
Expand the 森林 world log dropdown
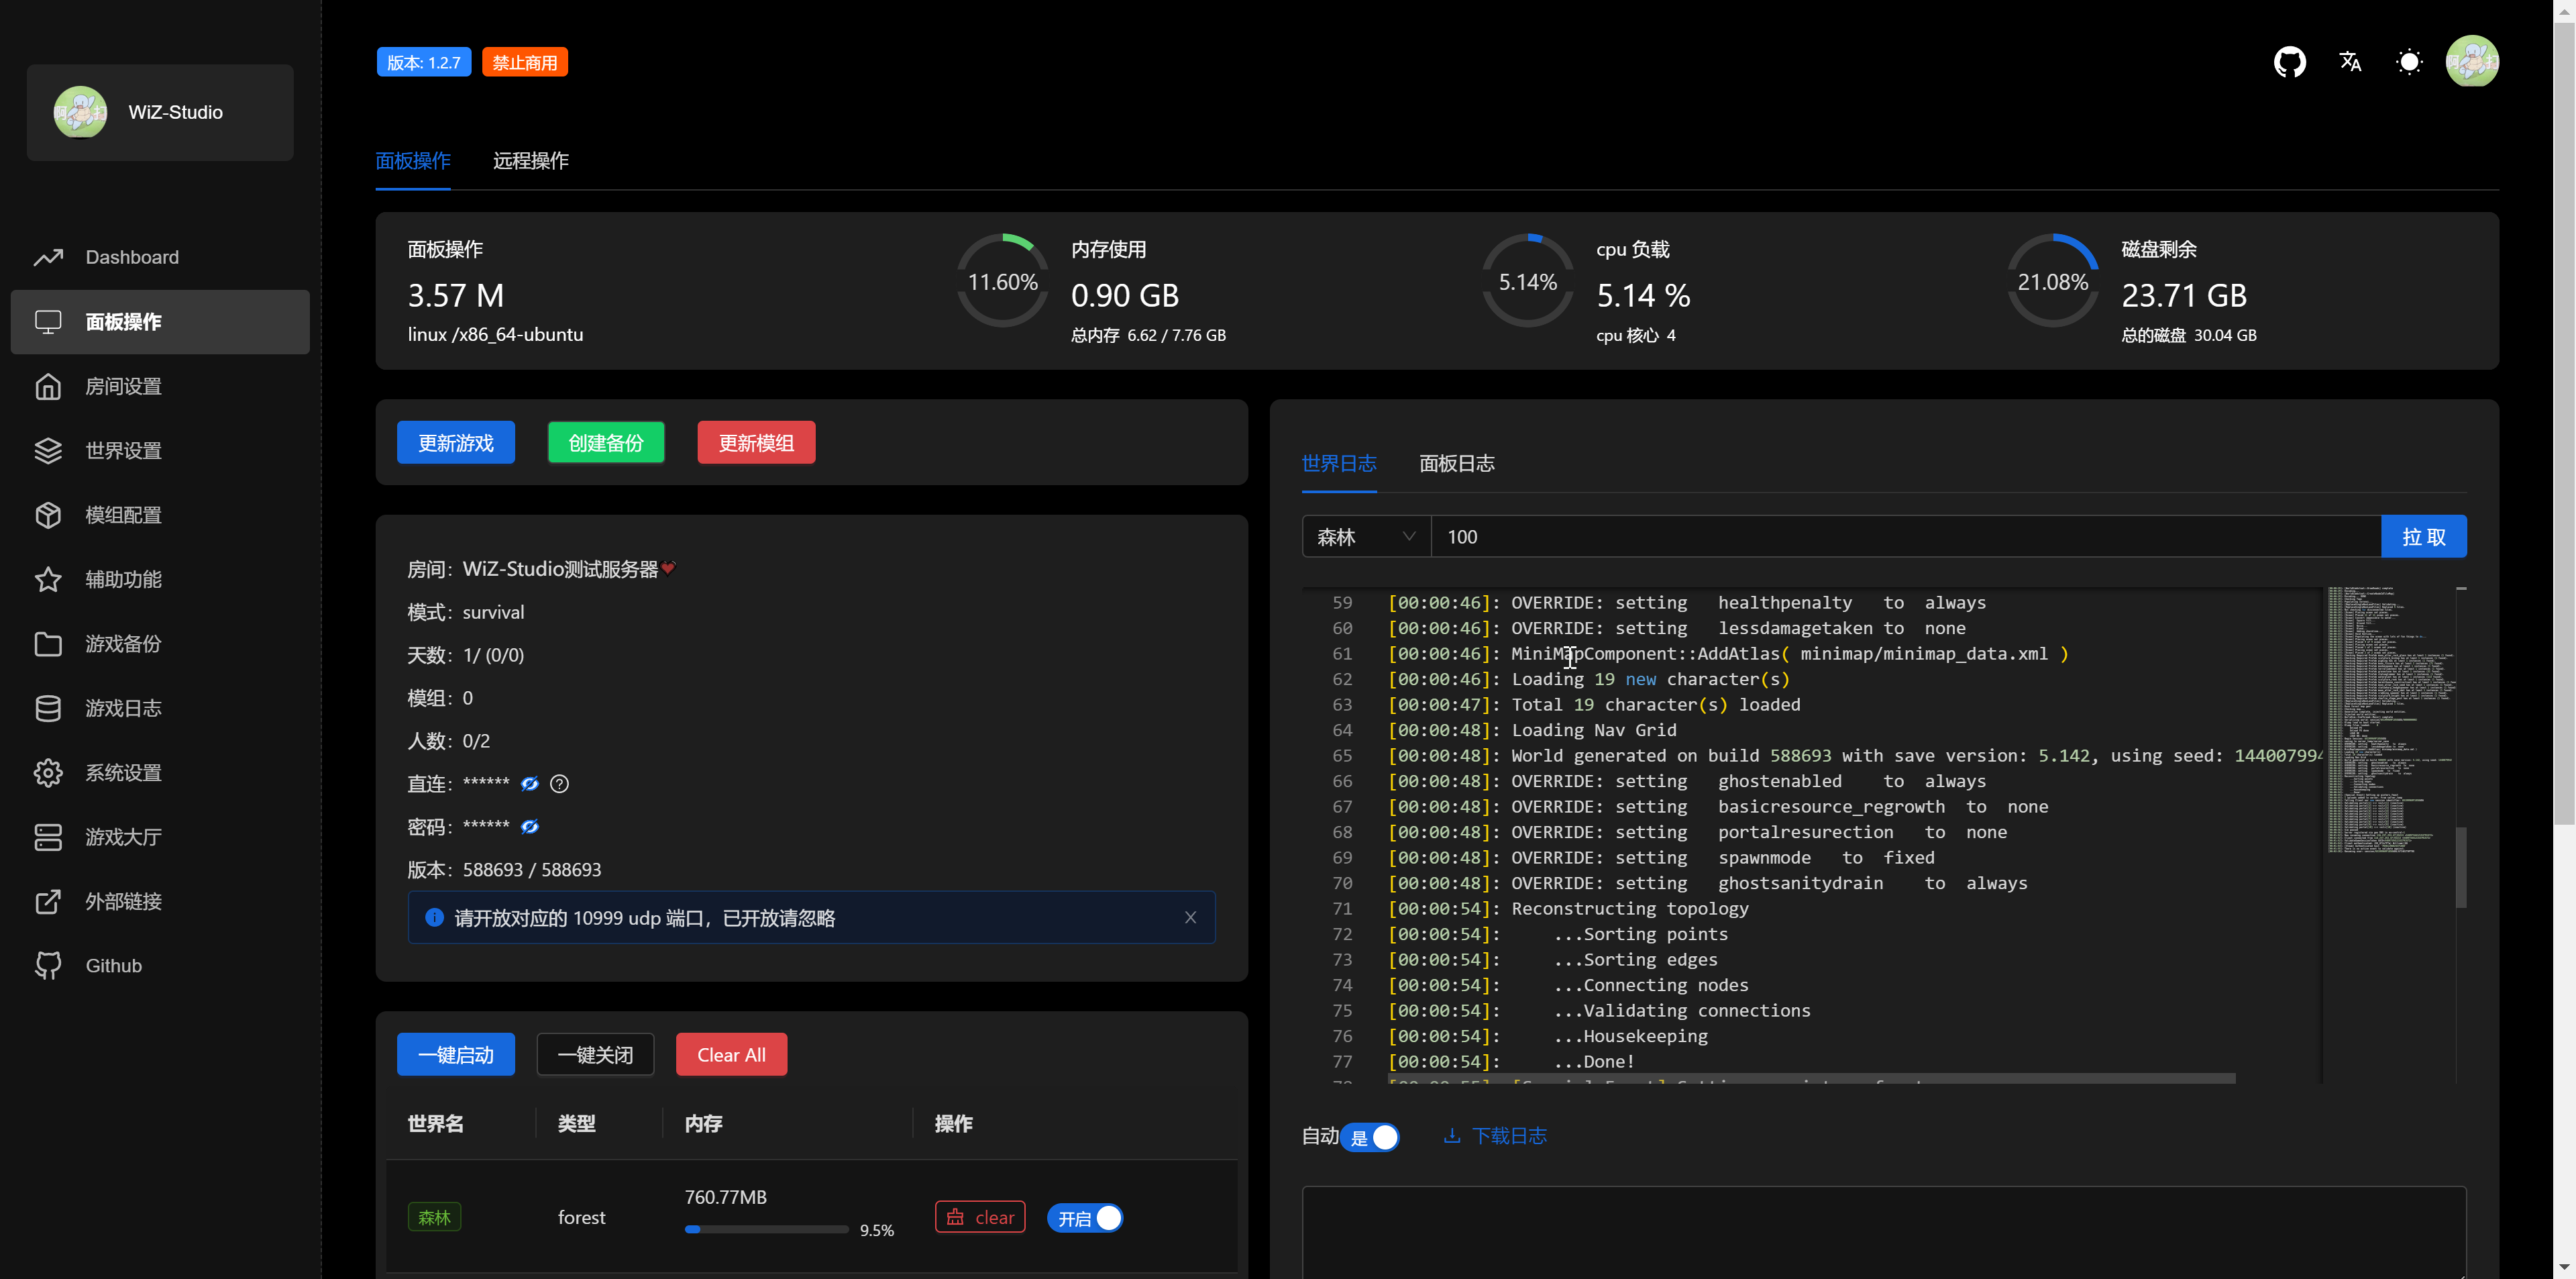click(x=1366, y=537)
